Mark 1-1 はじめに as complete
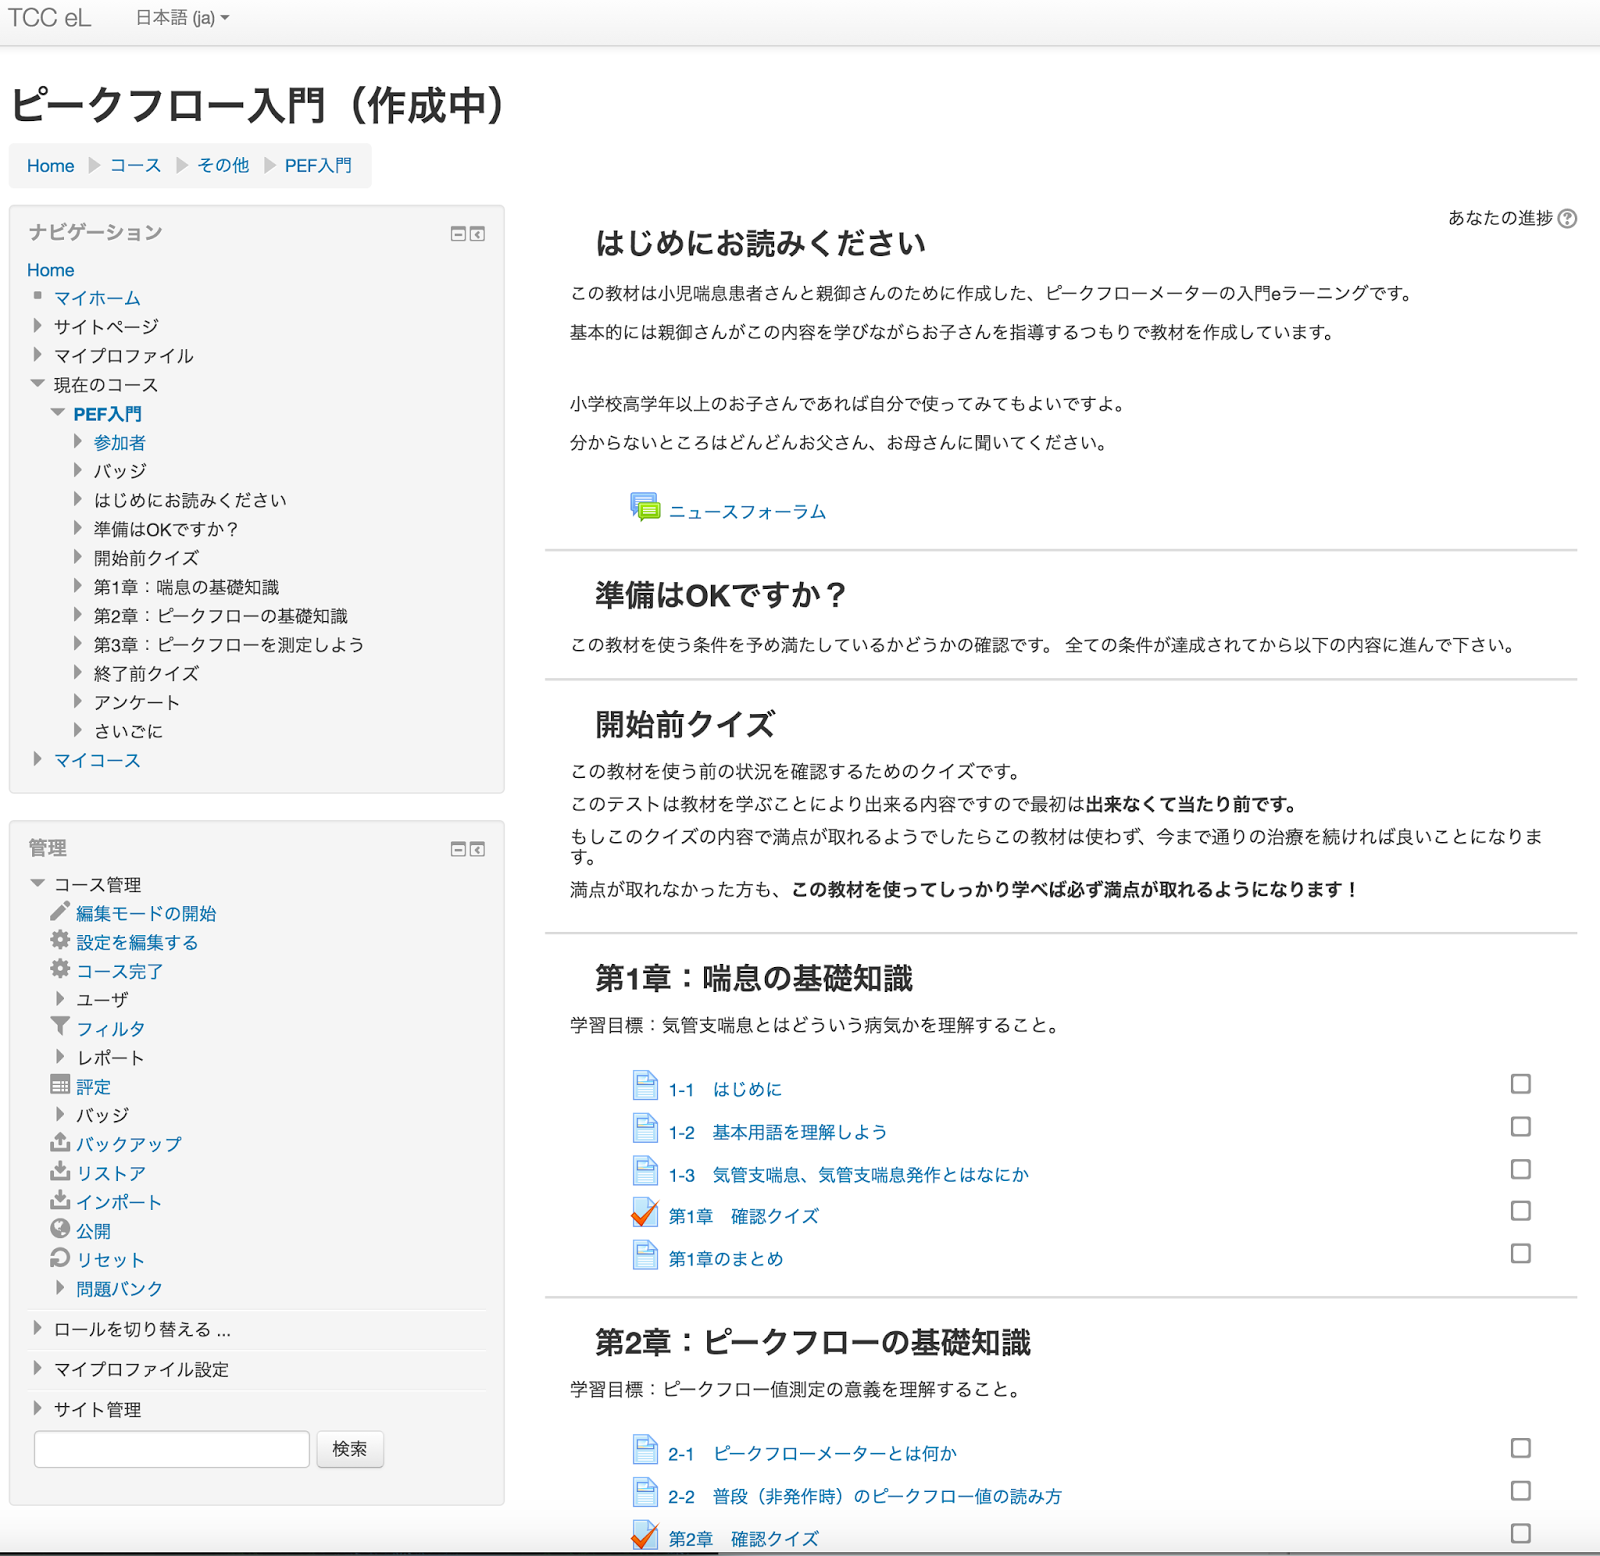 point(1521,1084)
